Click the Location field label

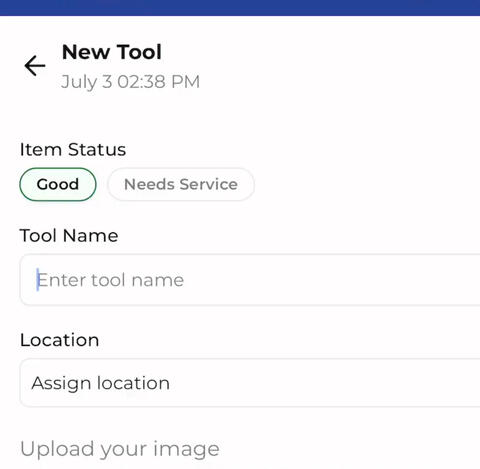pyautogui.click(x=60, y=340)
